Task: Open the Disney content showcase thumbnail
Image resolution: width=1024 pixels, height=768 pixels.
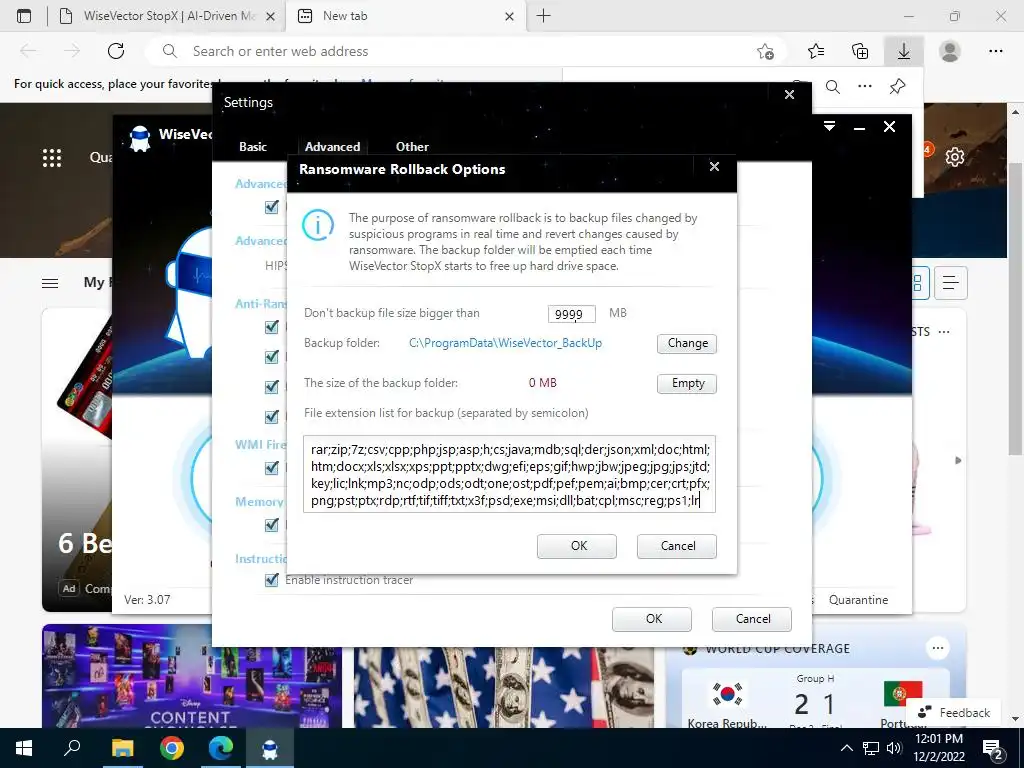Action: pos(191,676)
